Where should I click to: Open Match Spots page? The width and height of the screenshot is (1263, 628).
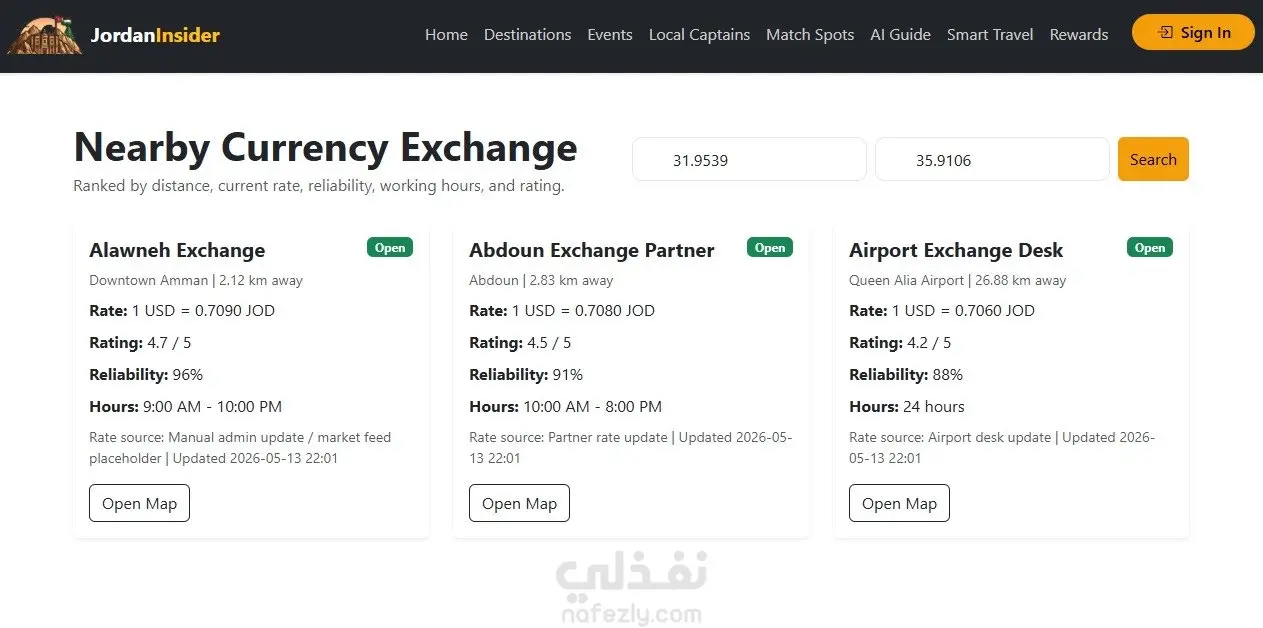point(810,35)
